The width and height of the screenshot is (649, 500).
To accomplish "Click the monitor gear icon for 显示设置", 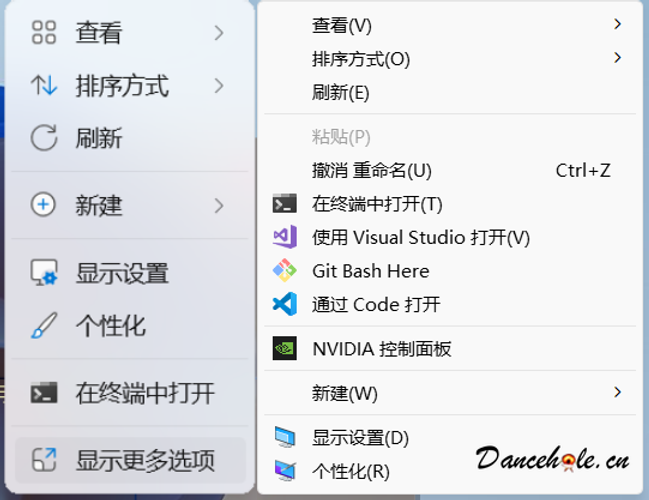I will point(44,273).
